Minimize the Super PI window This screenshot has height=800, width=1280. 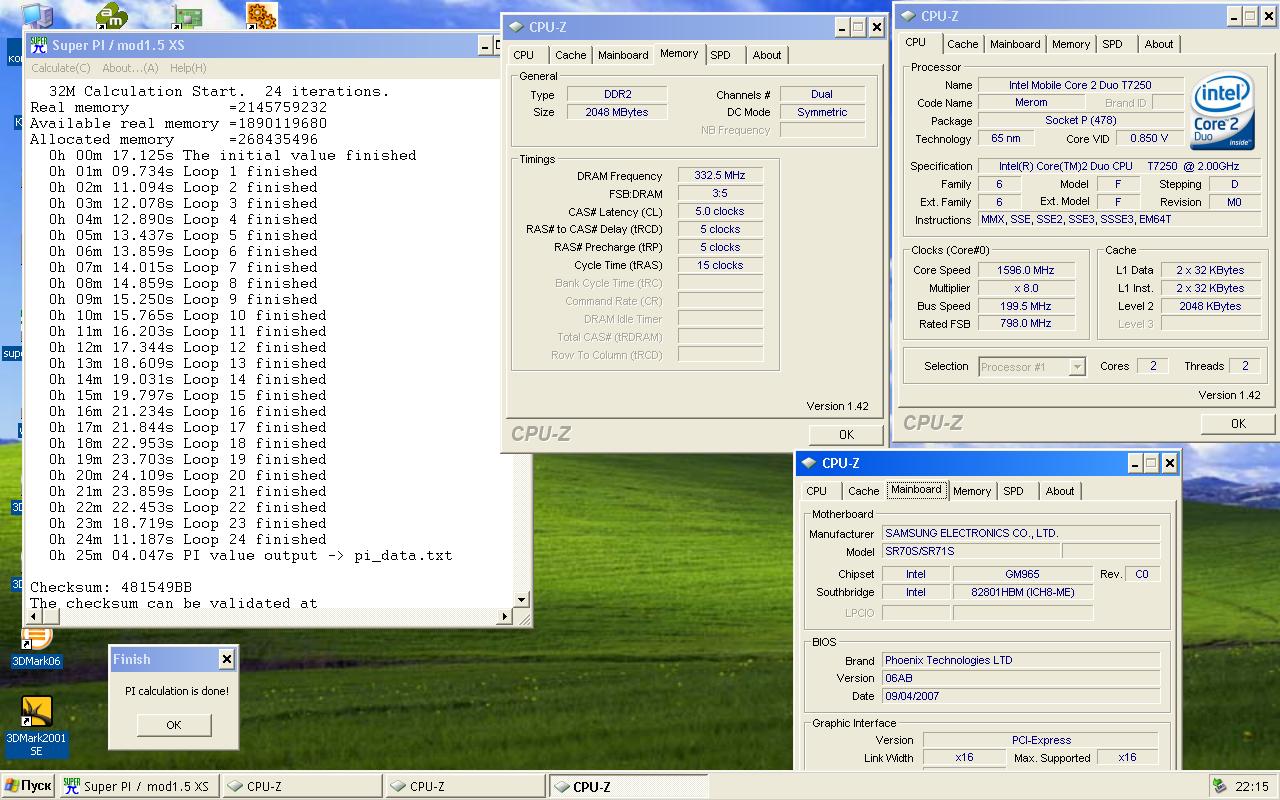(x=485, y=45)
